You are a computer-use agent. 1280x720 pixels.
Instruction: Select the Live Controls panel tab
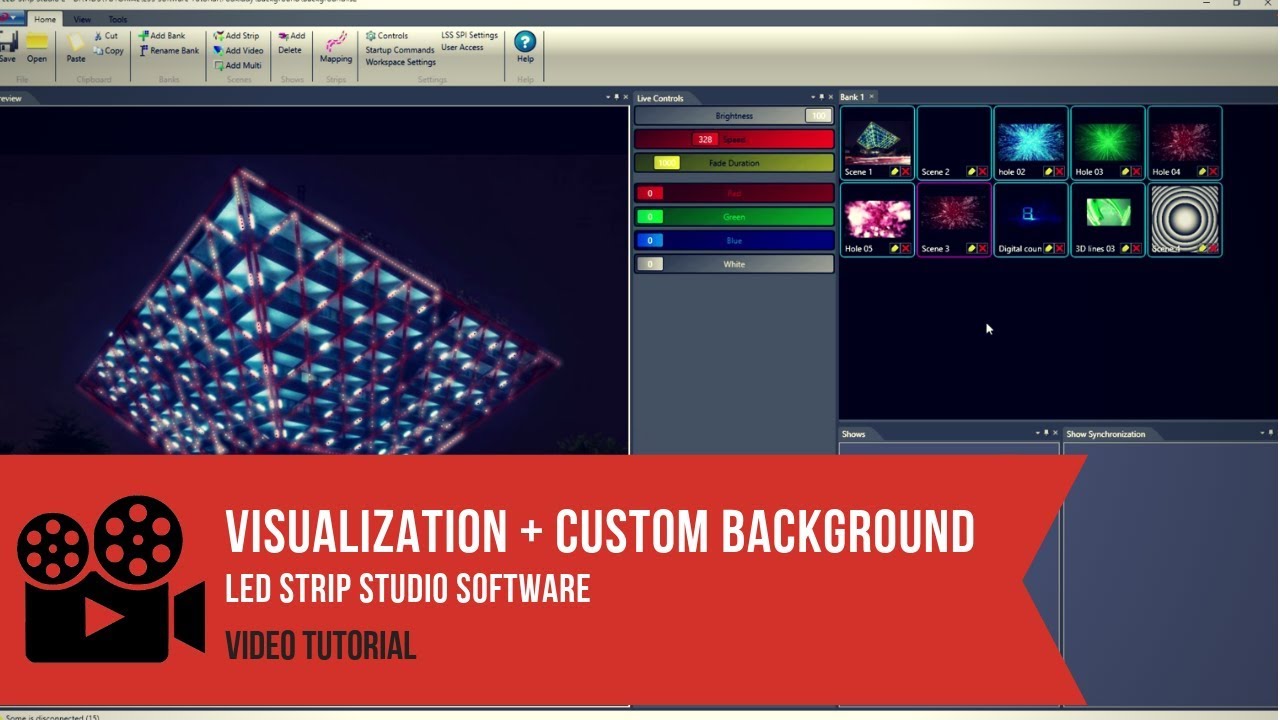(x=660, y=98)
